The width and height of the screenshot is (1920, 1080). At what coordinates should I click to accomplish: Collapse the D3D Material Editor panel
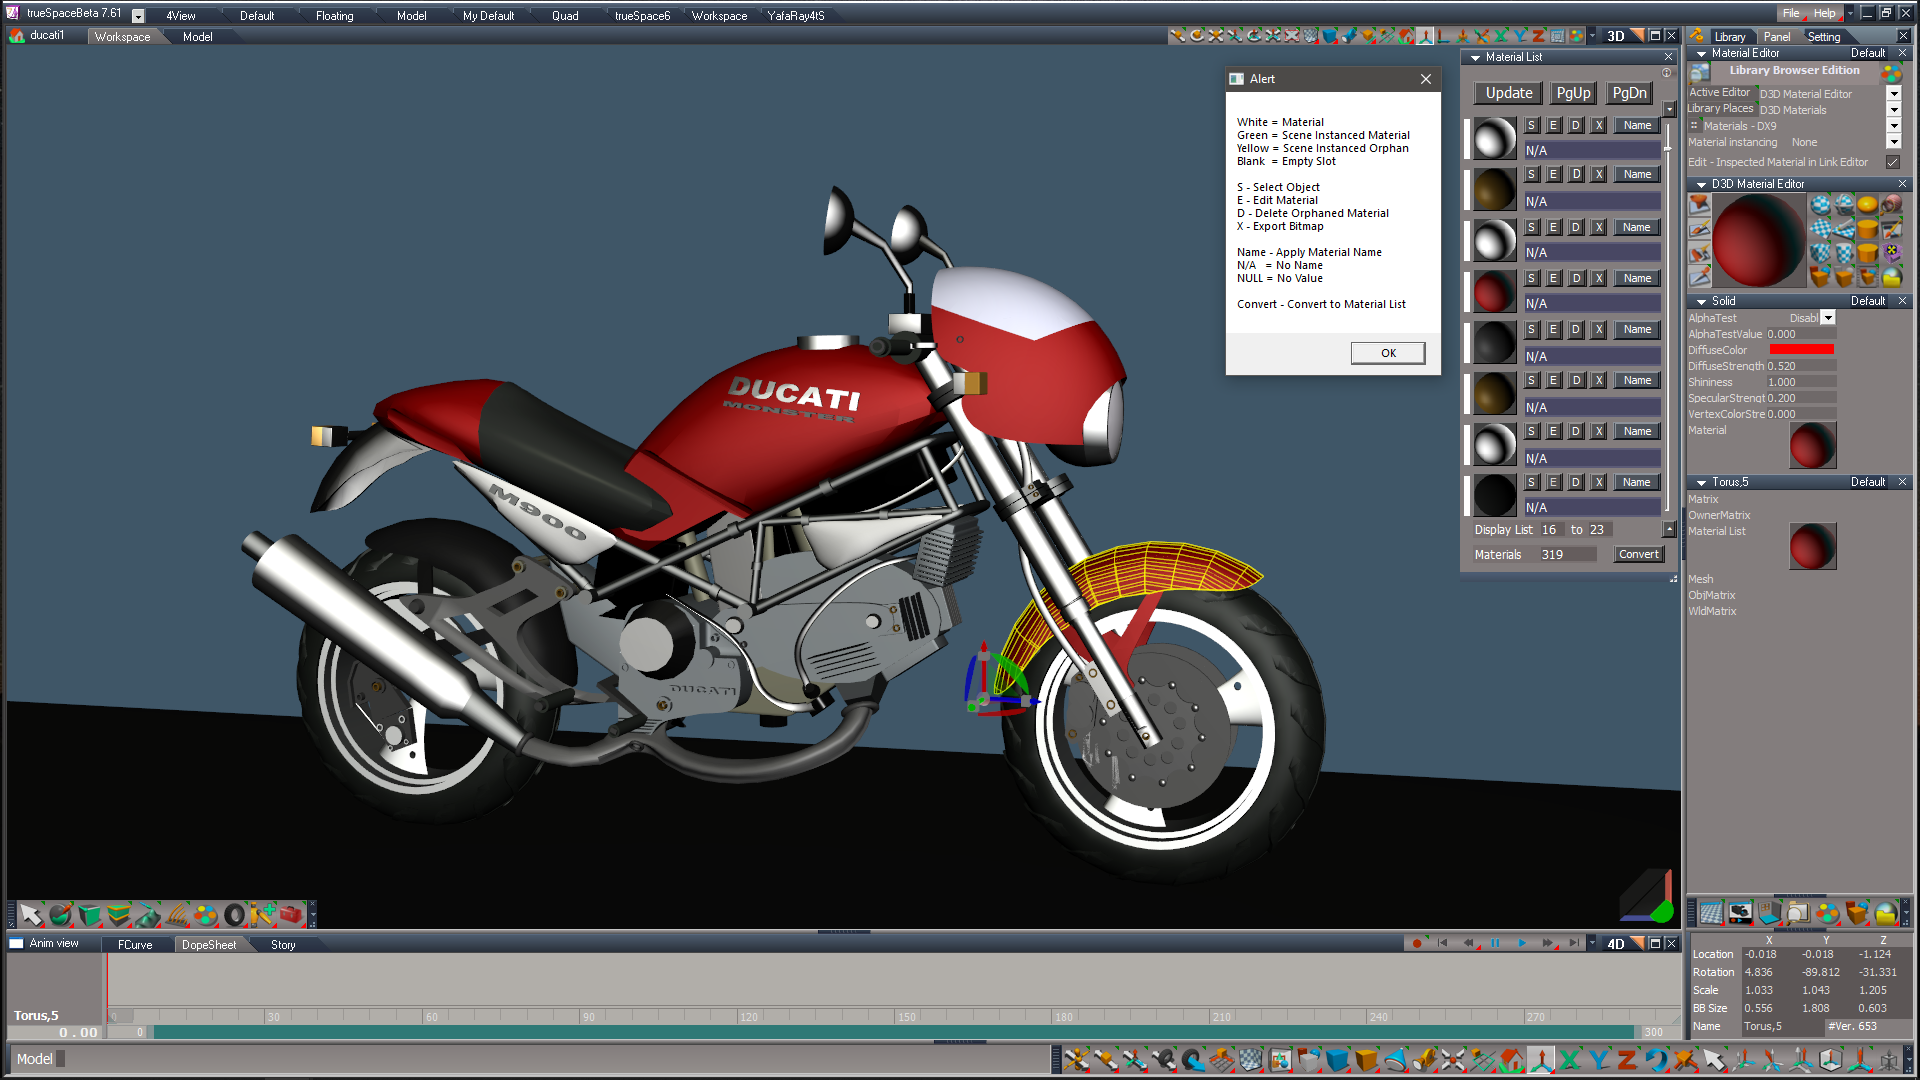(1701, 185)
